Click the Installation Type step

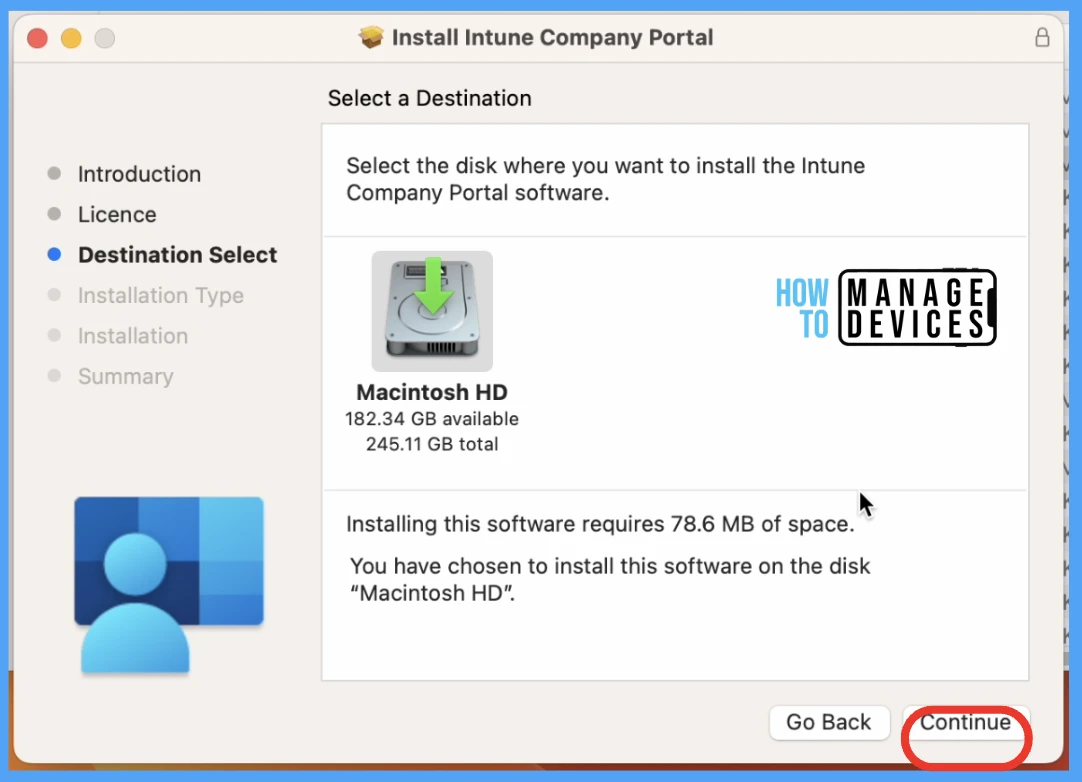tap(161, 295)
